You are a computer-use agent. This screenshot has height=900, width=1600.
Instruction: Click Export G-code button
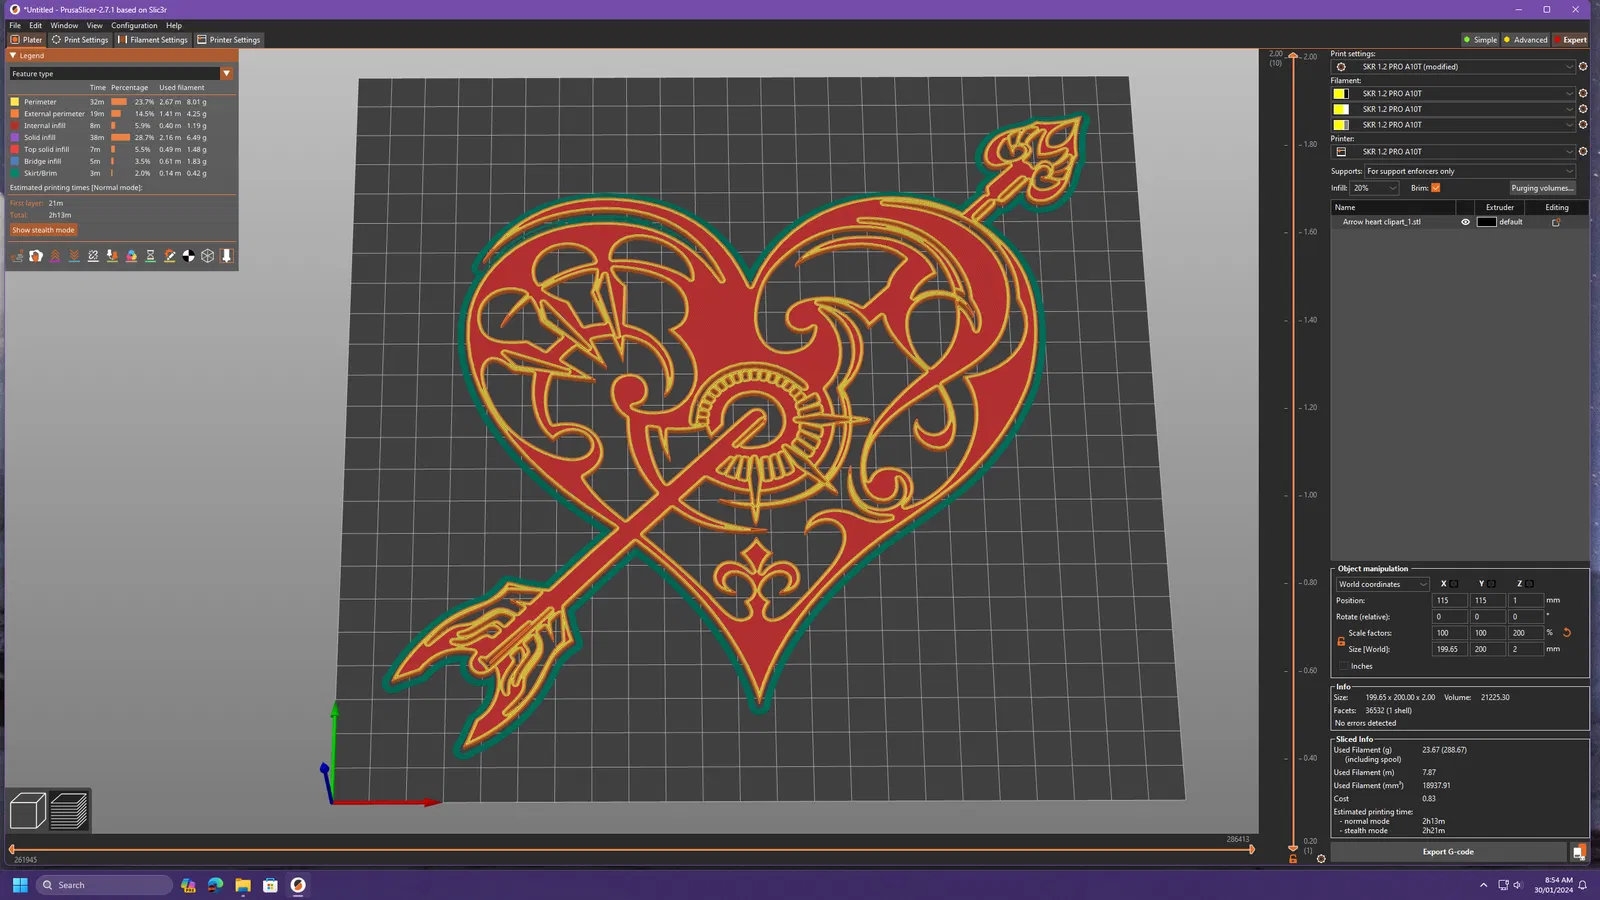point(1448,852)
